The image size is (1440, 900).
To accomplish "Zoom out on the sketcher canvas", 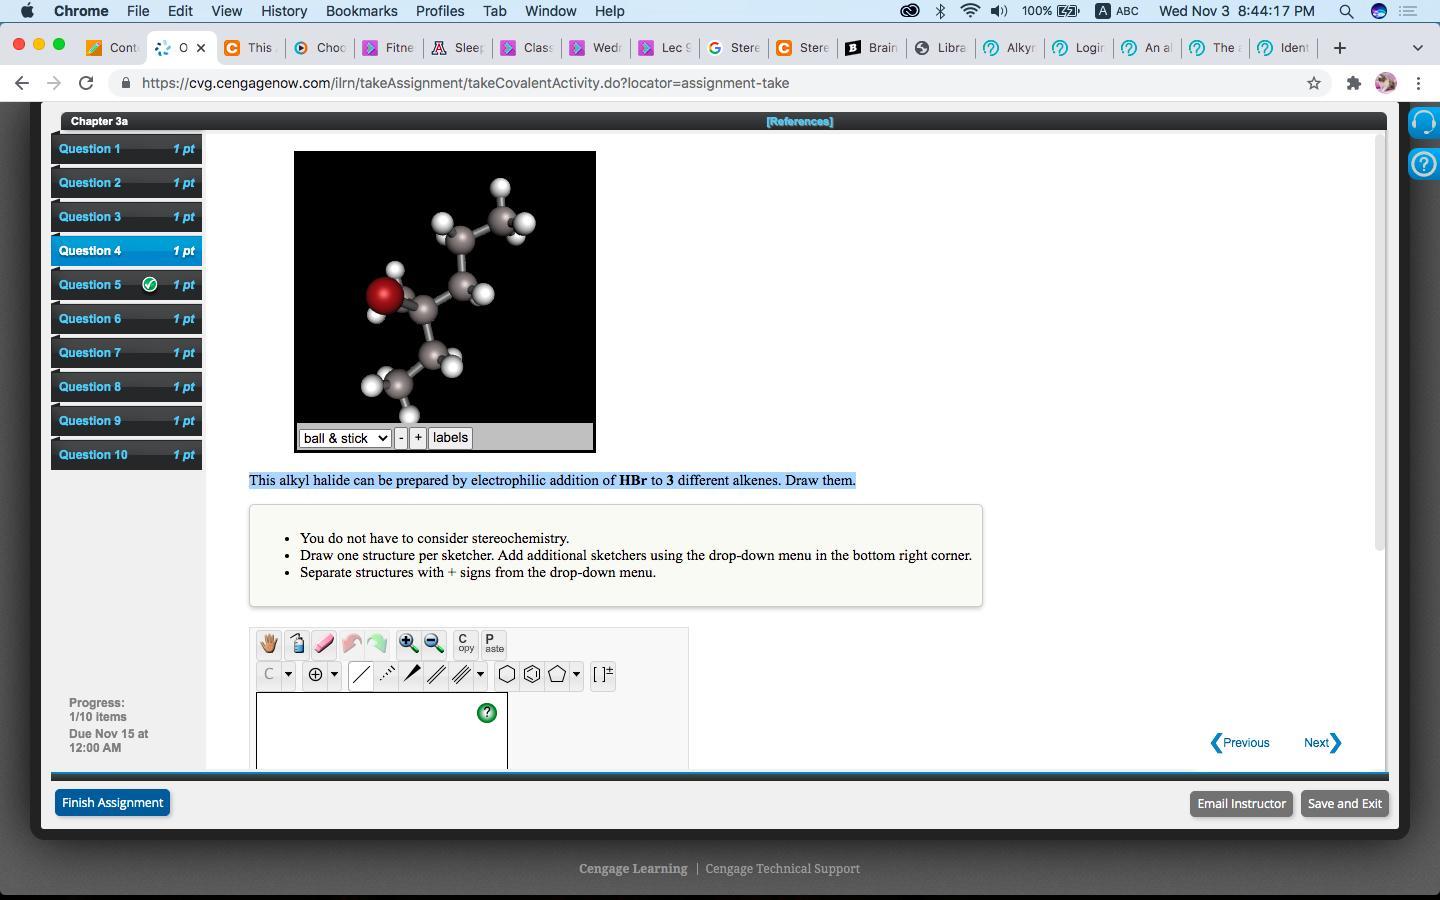I will [x=434, y=644].
